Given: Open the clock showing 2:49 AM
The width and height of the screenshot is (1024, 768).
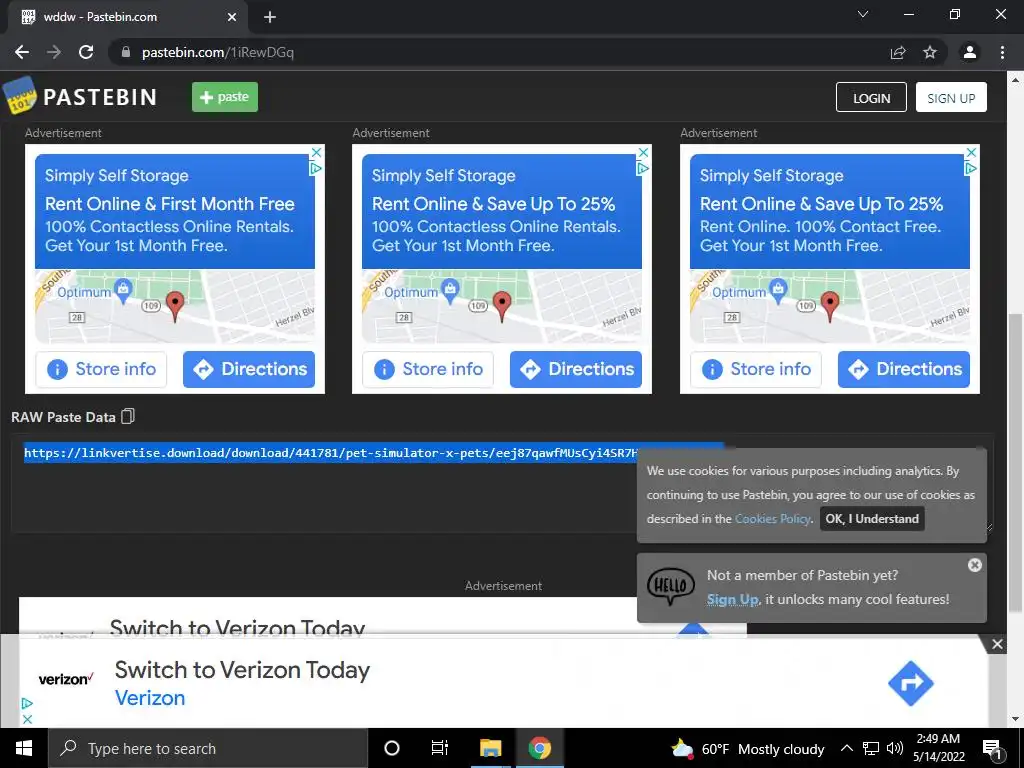Looking at the screenshot, I should [x=938, y=748].
